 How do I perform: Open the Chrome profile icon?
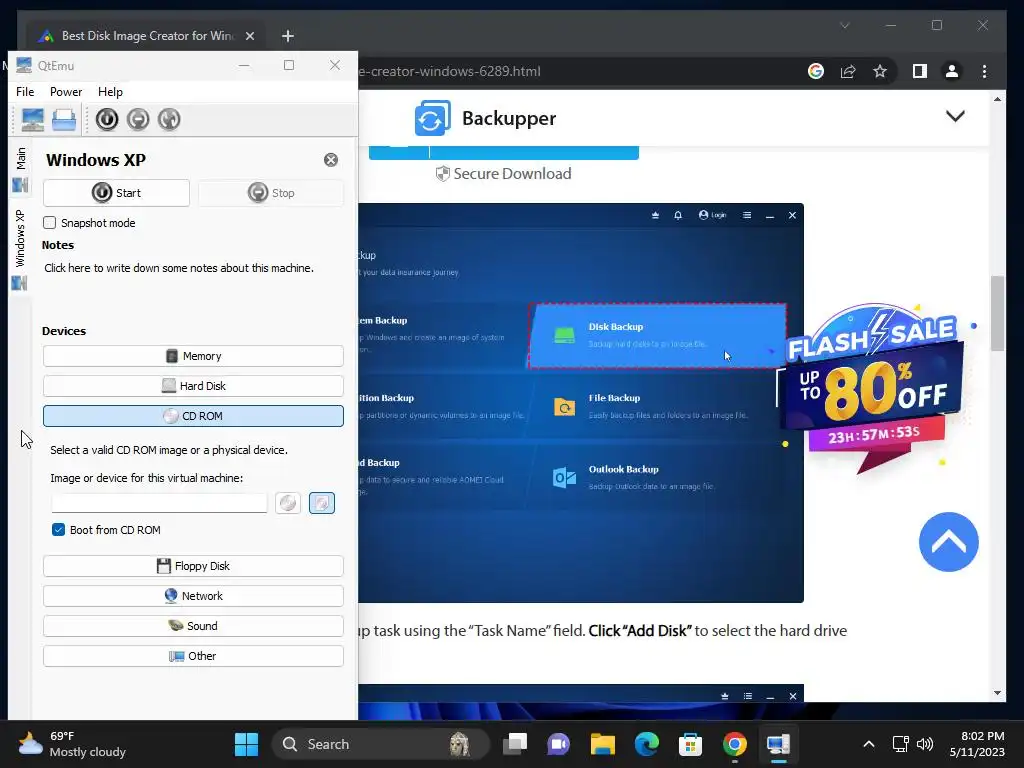click(952, 71)
